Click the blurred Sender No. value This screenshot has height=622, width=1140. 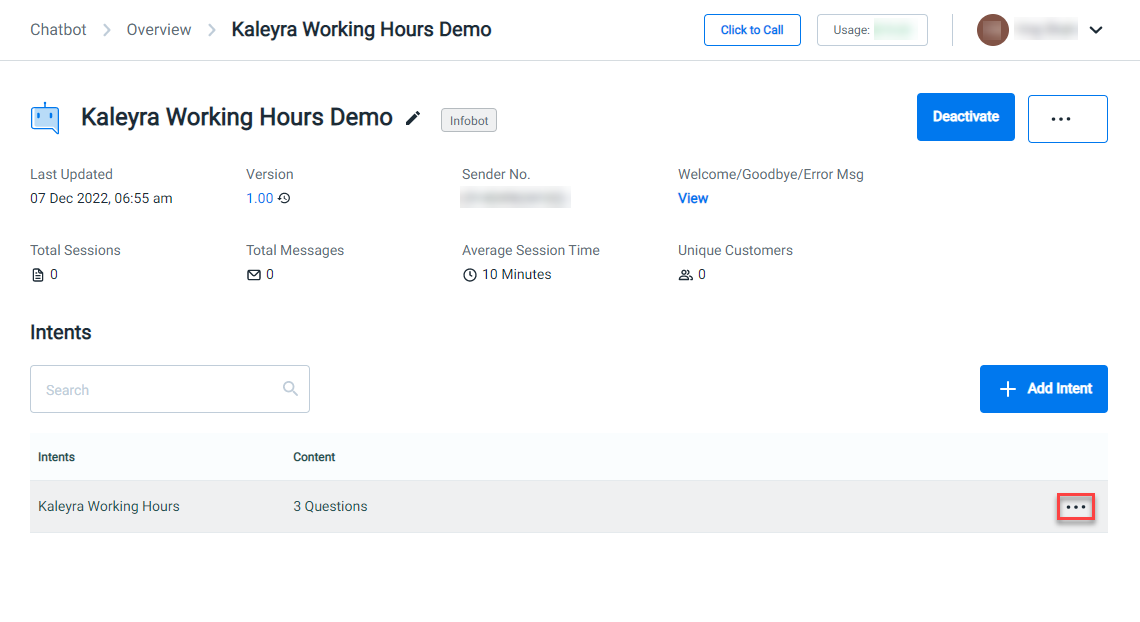tap(515, 198)
